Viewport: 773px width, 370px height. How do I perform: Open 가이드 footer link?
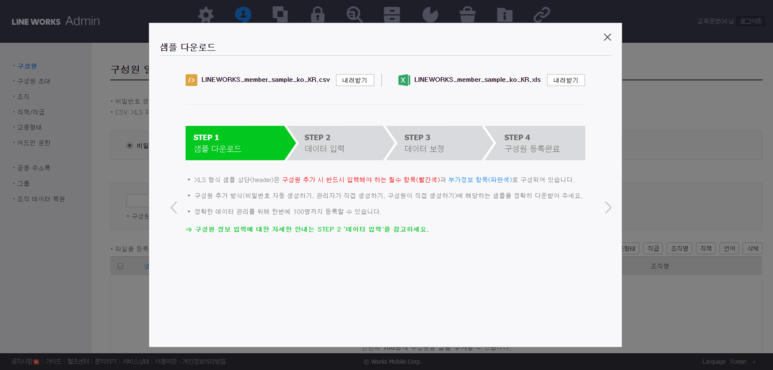(x=53, y=362)
